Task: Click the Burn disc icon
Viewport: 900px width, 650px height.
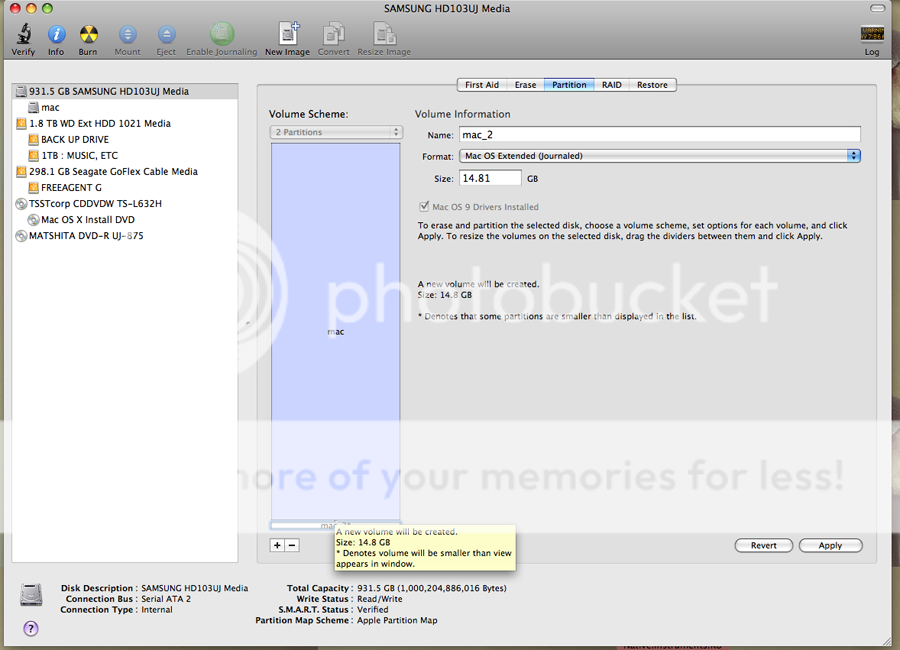Action: coord(88,36)
